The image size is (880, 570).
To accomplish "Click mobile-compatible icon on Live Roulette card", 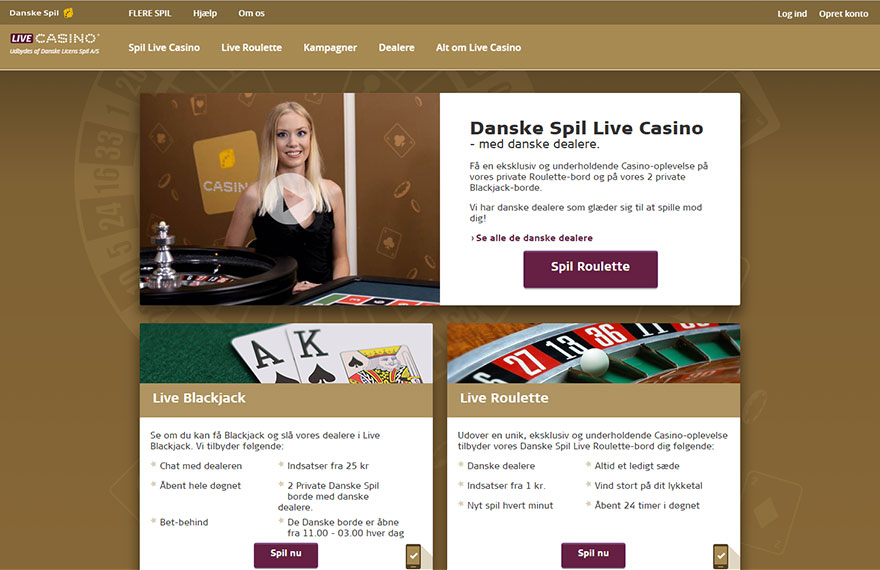I will 721,556.
